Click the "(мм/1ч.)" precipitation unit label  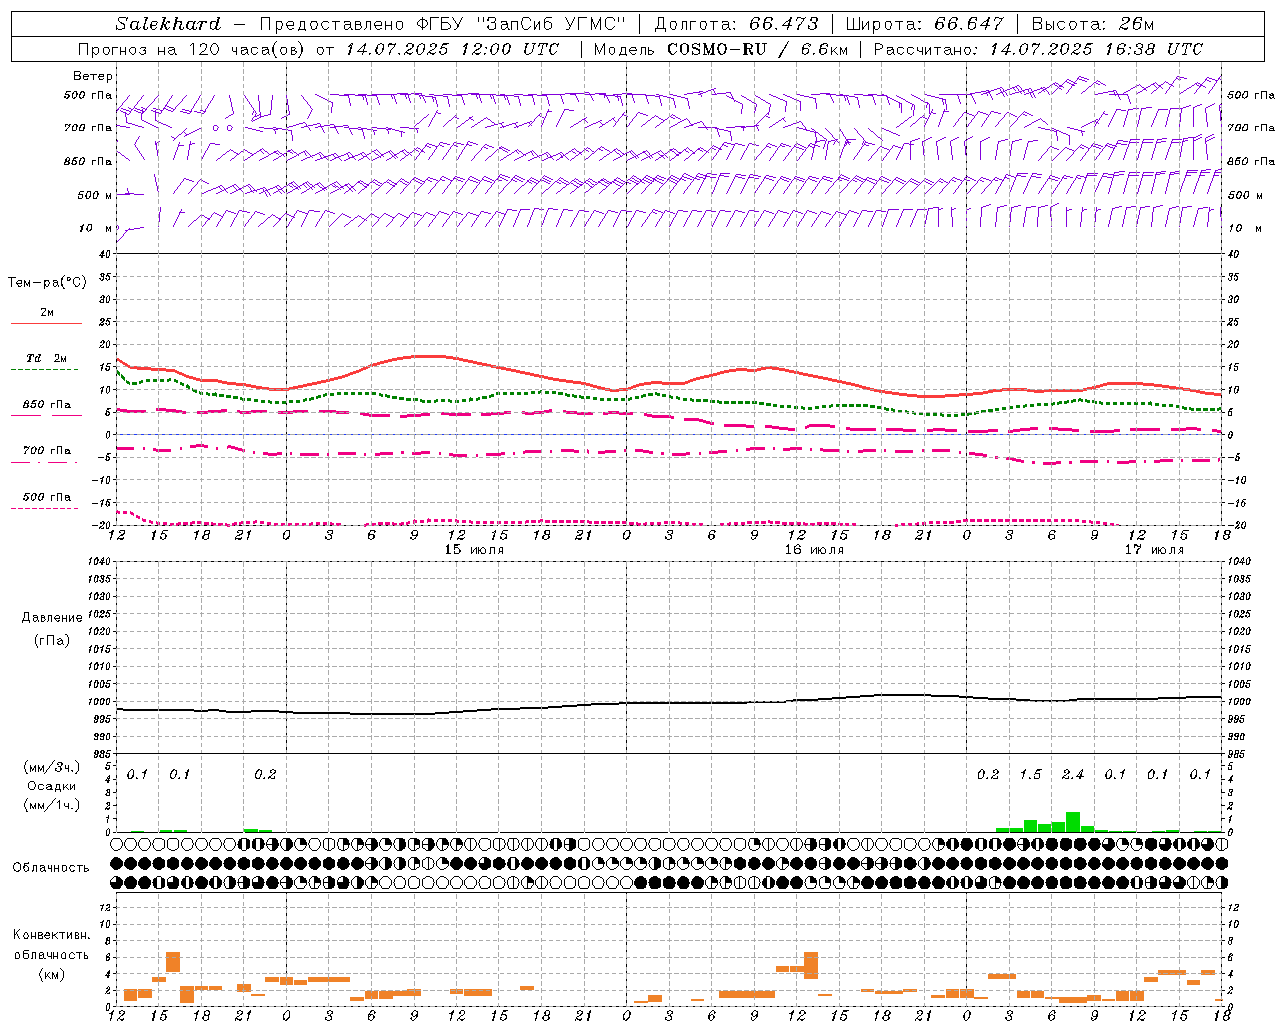(x=51, y=805)
